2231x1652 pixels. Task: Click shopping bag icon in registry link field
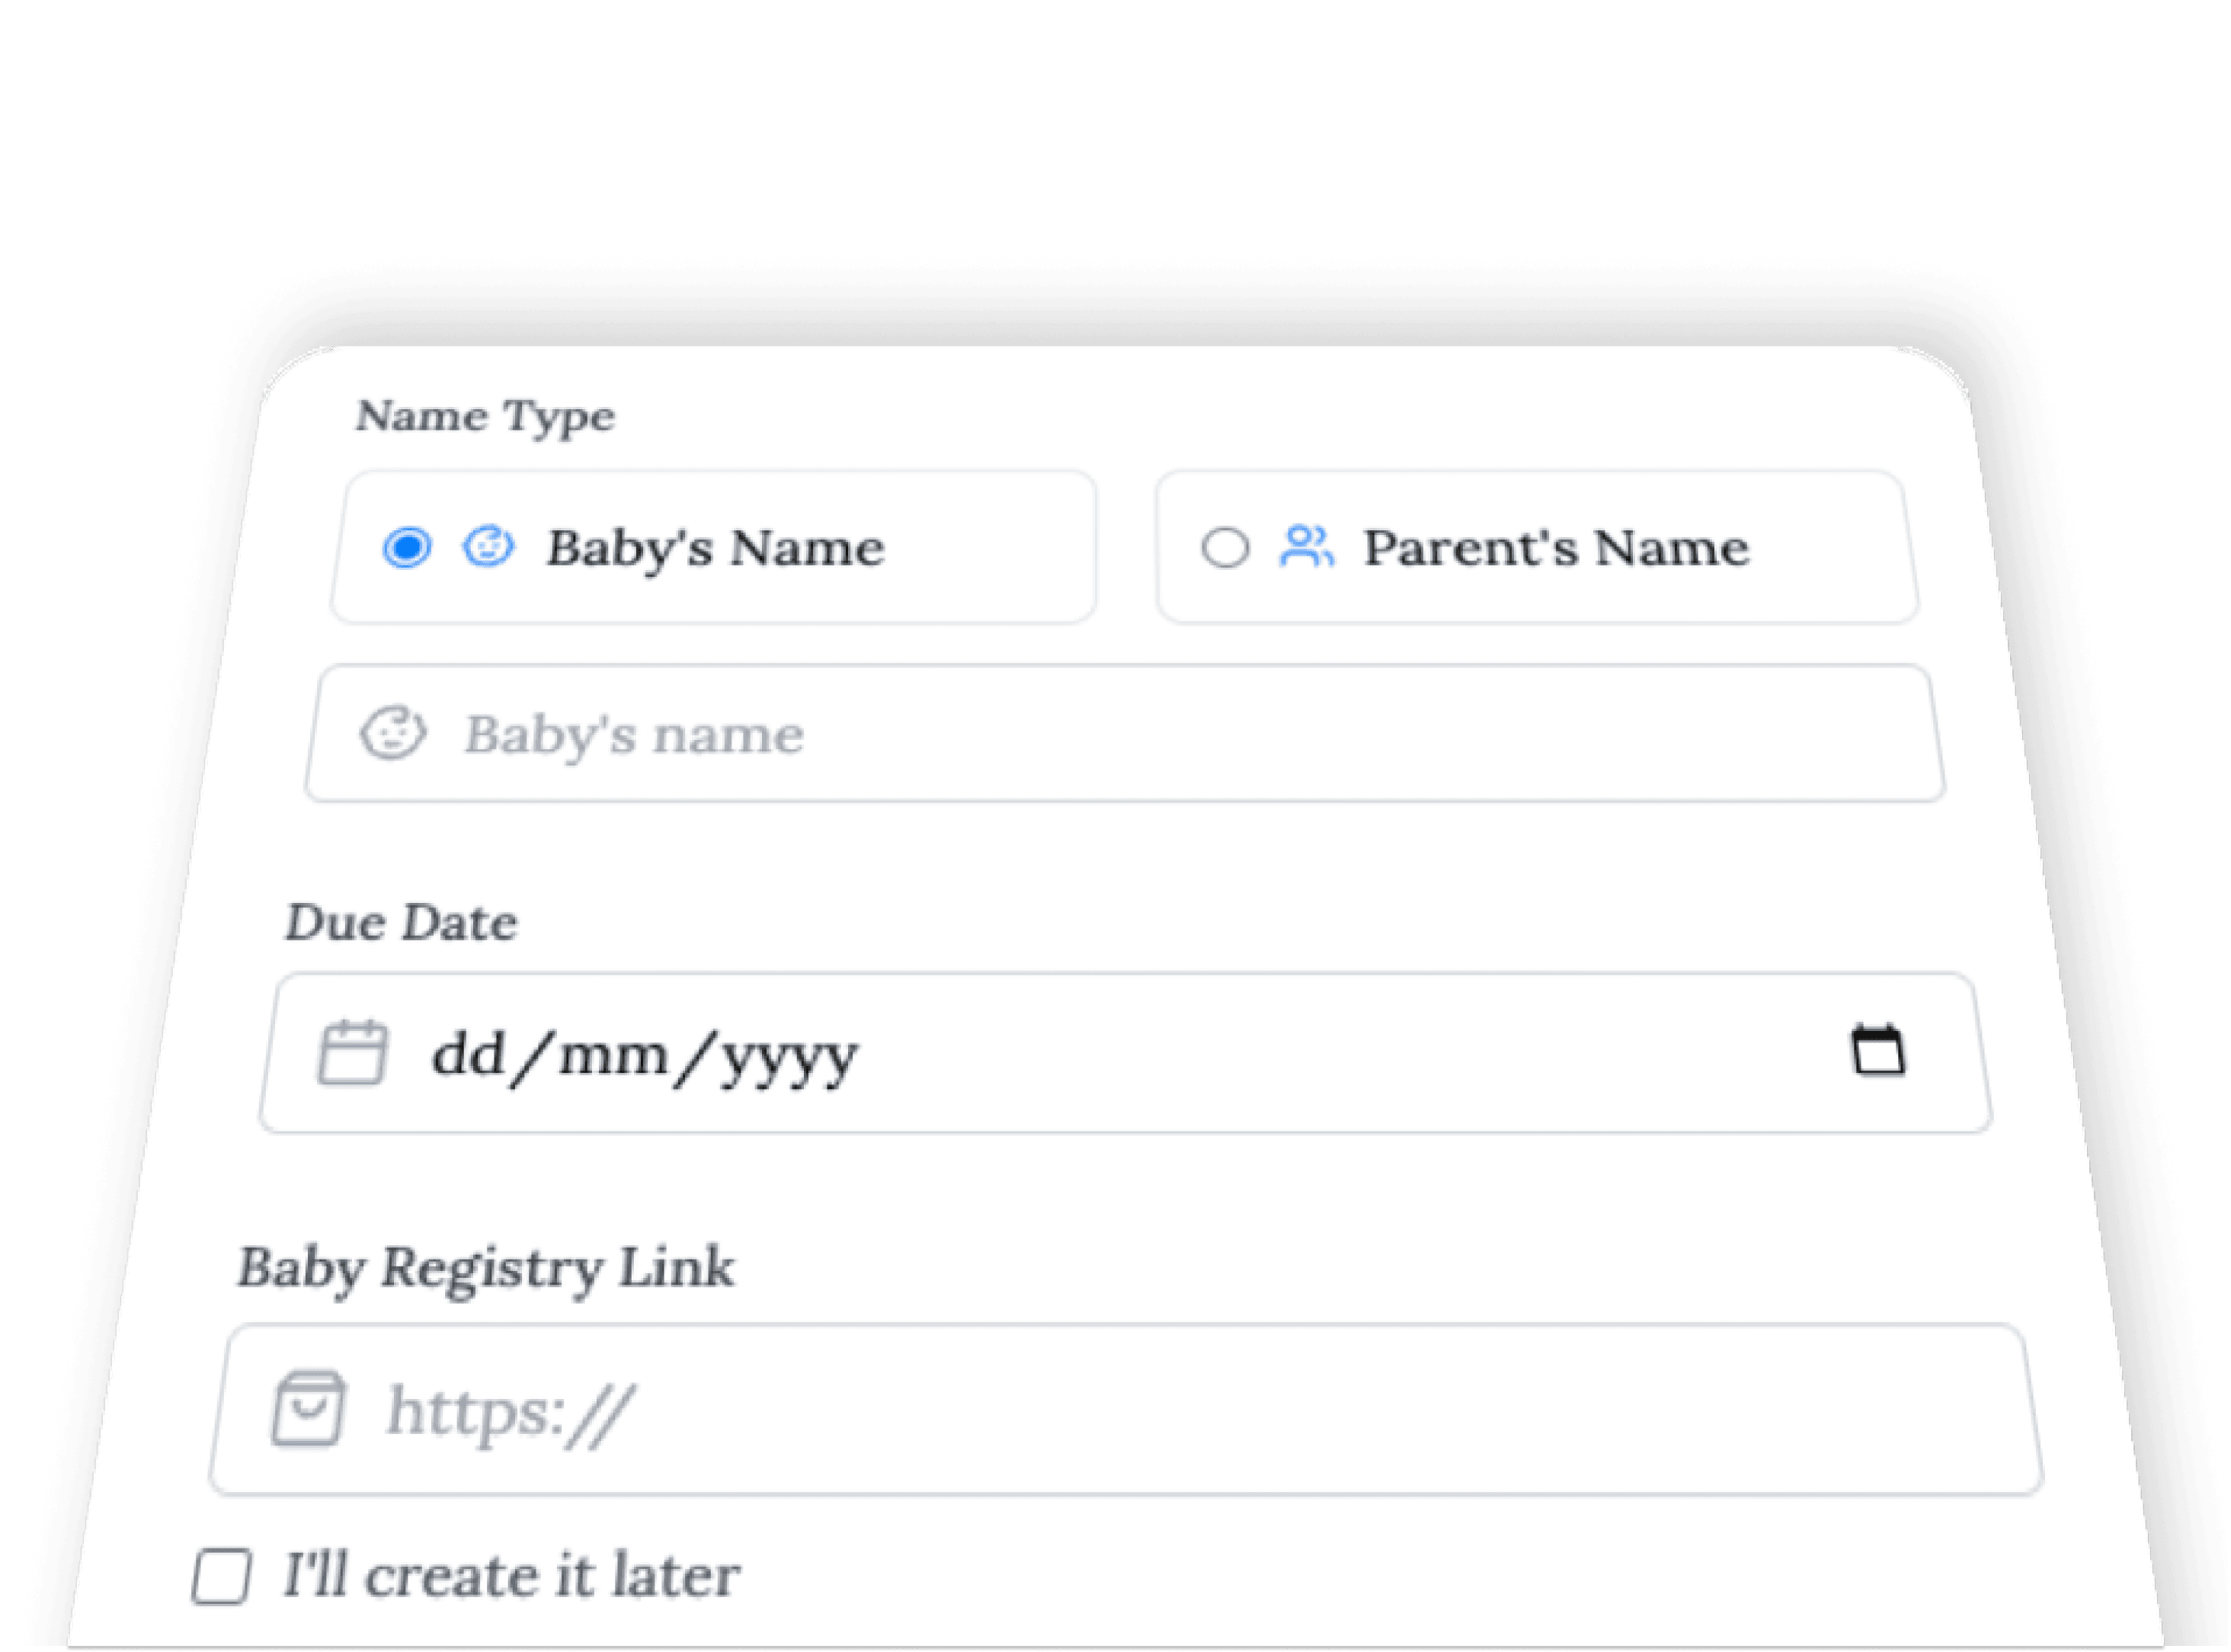click(x=309, y=1409)
